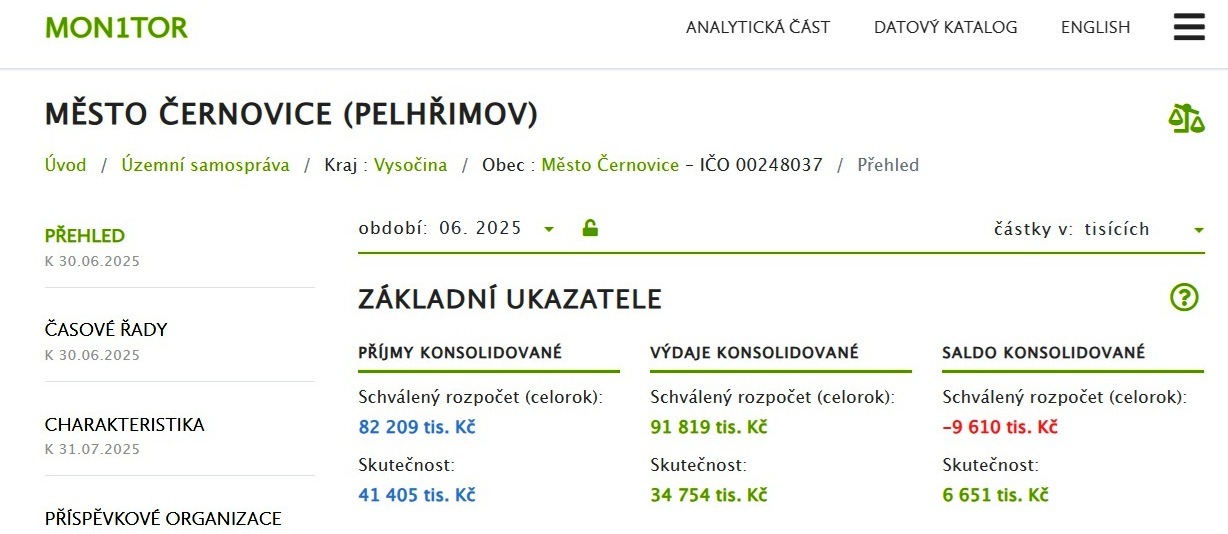Follow the Úvod breadcrumb link

pyautogui.click(x=66, y=165)
